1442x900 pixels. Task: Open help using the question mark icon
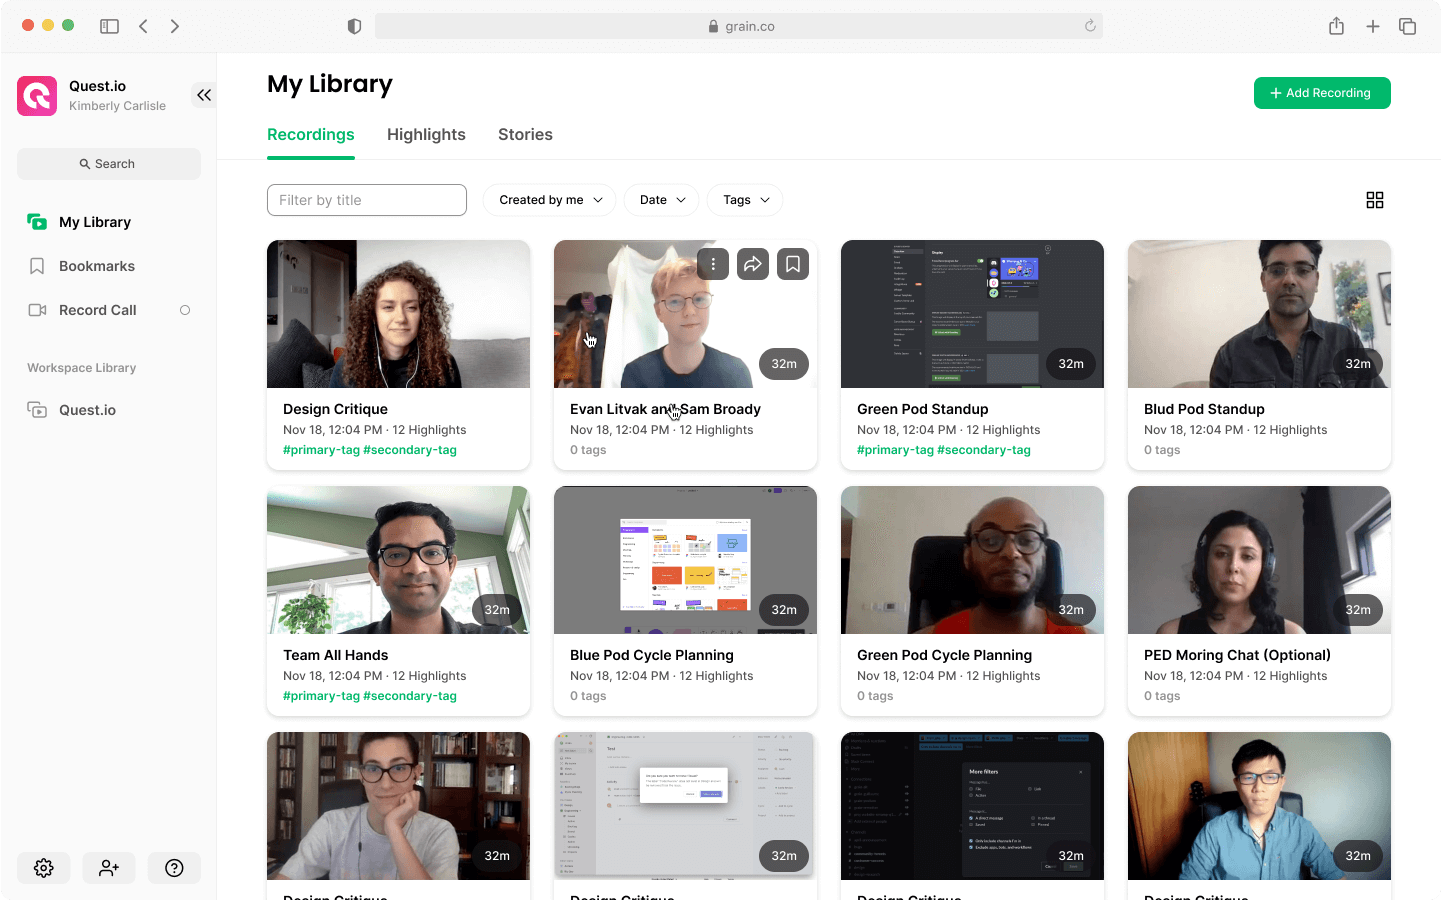pos(174,867)
